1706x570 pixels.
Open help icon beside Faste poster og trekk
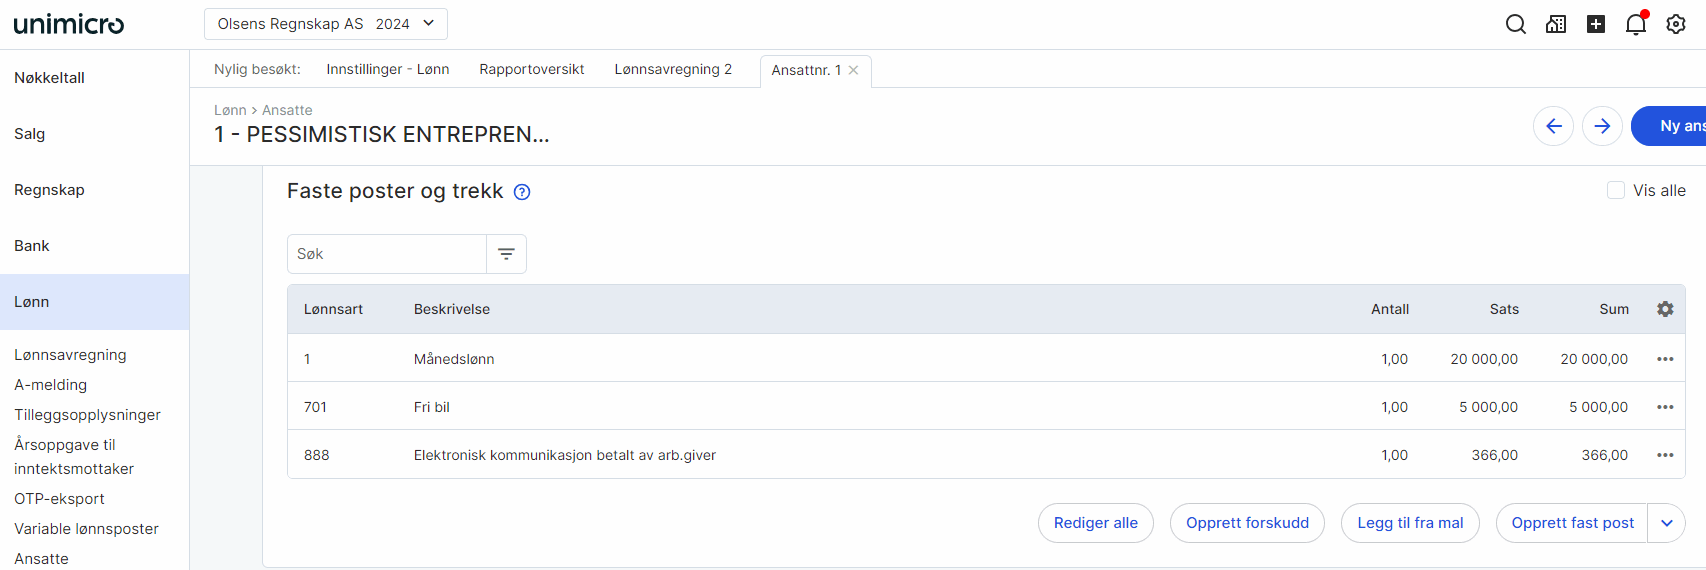pyautogui.click(x=522, y=192)
